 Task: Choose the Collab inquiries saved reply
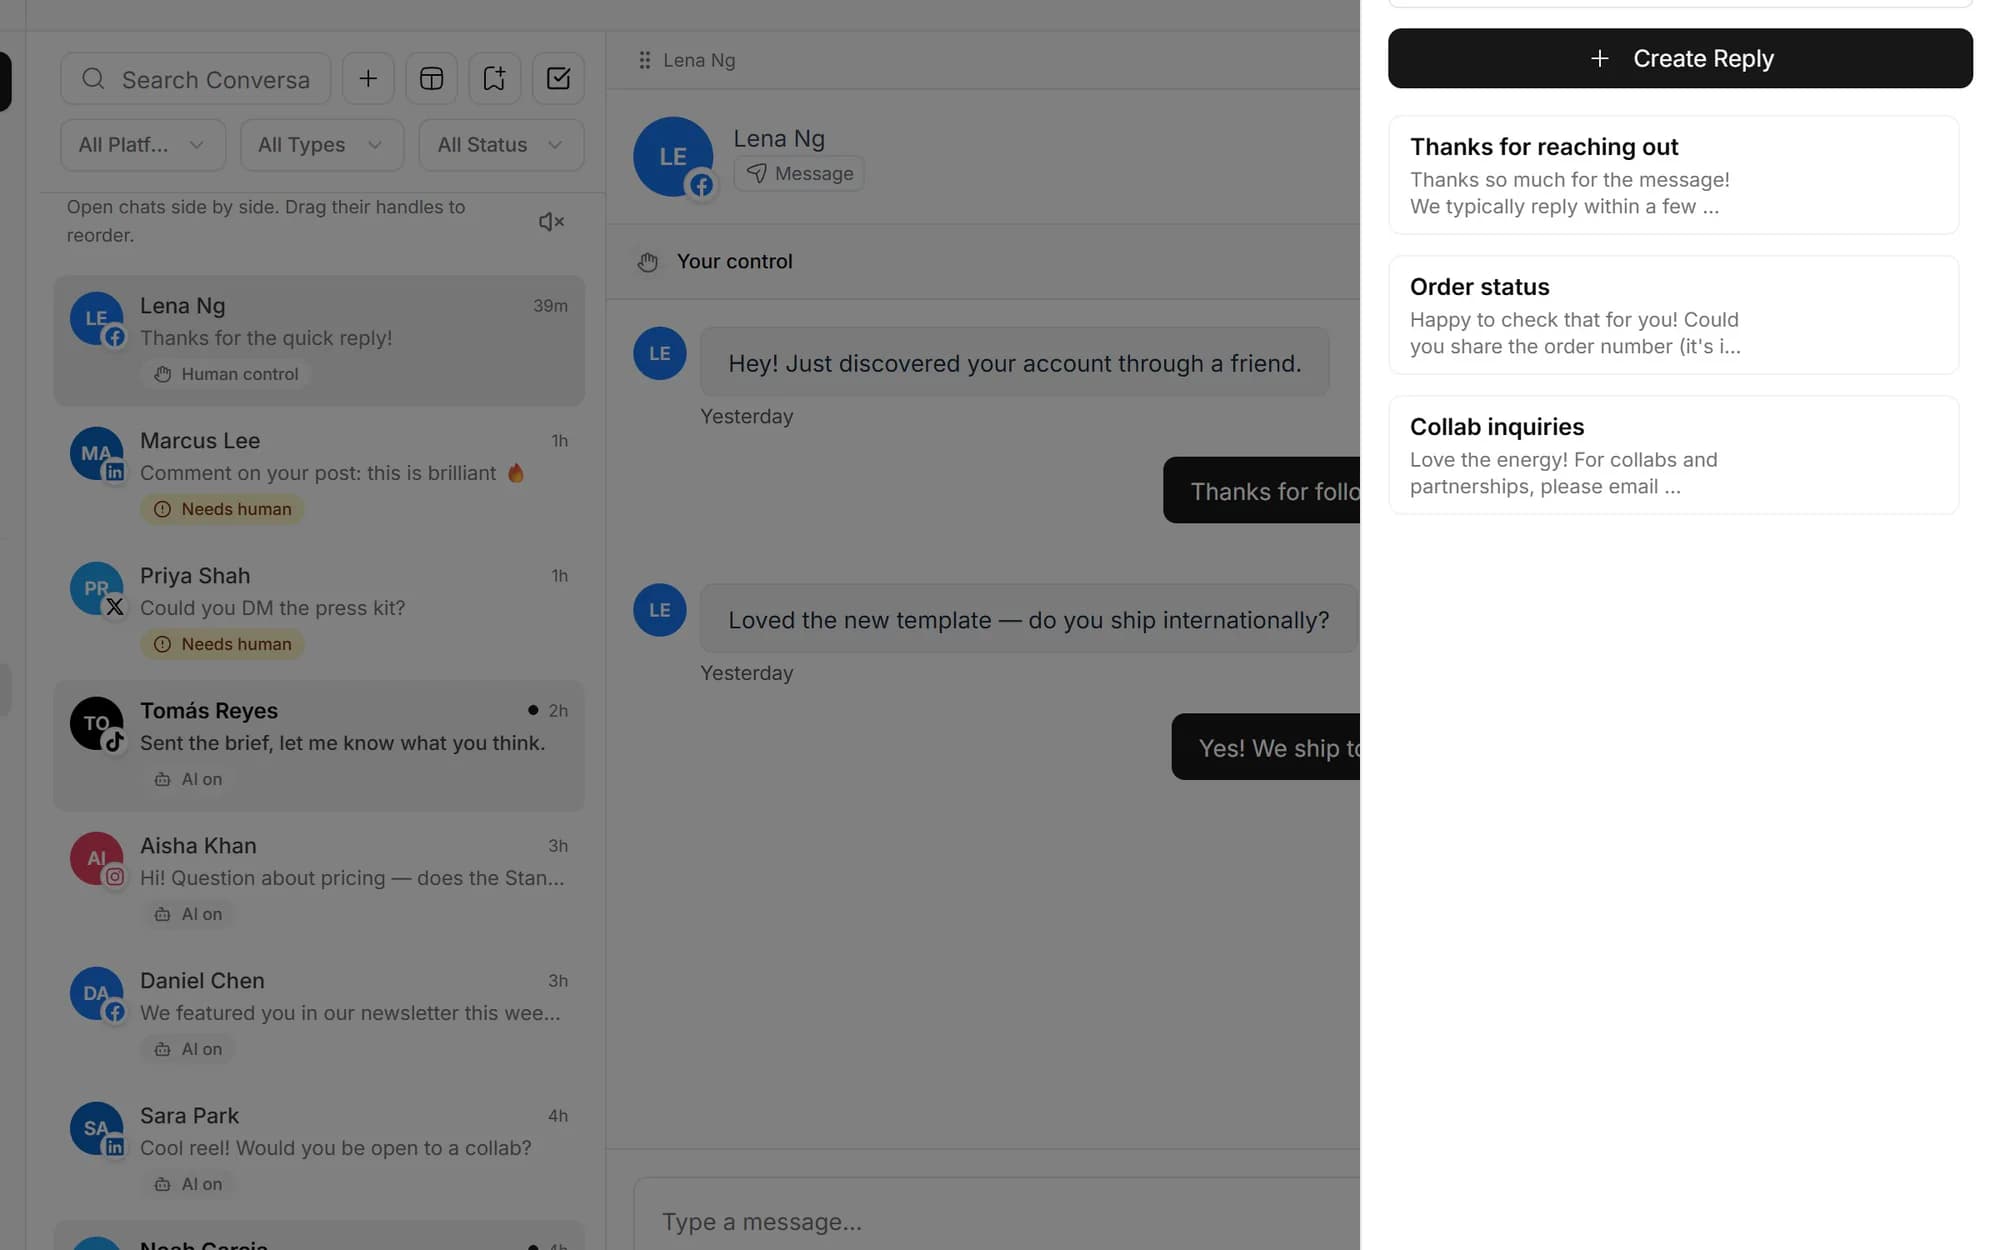(x=1673, y=455)
